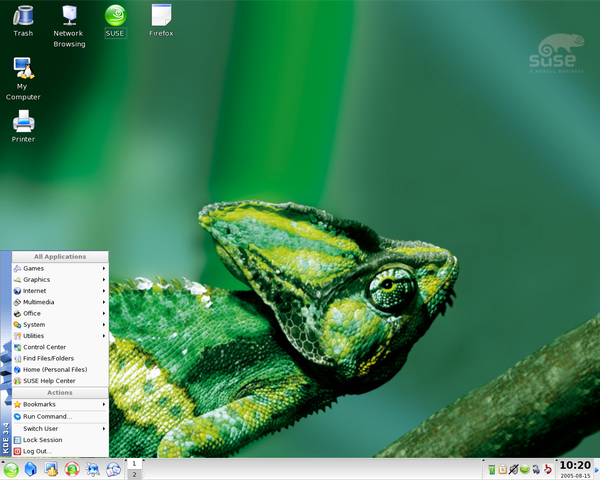
Task: Click the muted speaker tray icon
Action: point(514,469)
